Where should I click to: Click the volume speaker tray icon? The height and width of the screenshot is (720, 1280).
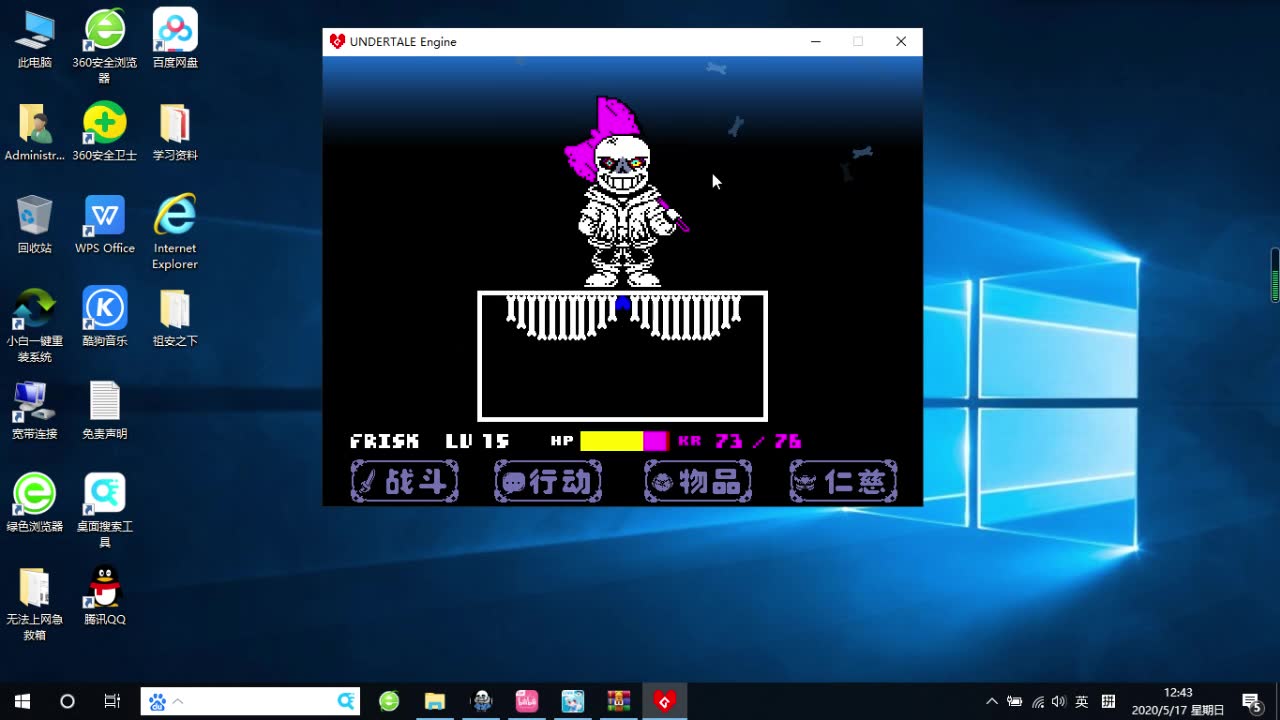click(1059, 702)
